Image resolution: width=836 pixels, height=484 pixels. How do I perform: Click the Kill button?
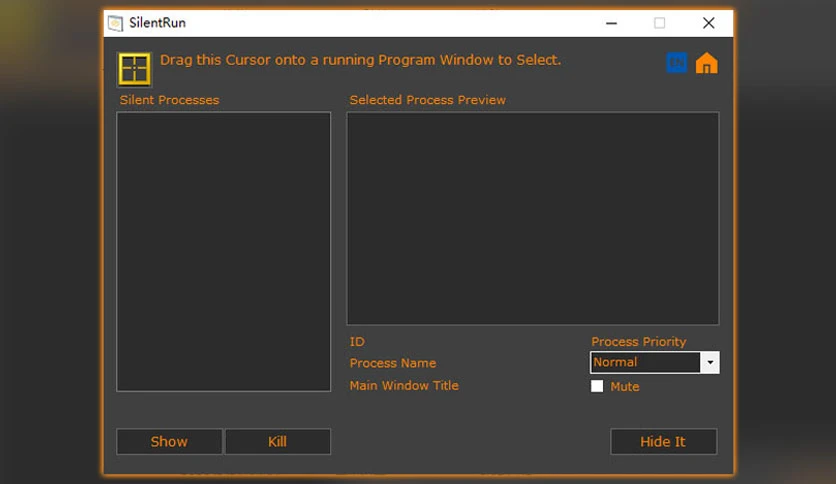[278, 441]
